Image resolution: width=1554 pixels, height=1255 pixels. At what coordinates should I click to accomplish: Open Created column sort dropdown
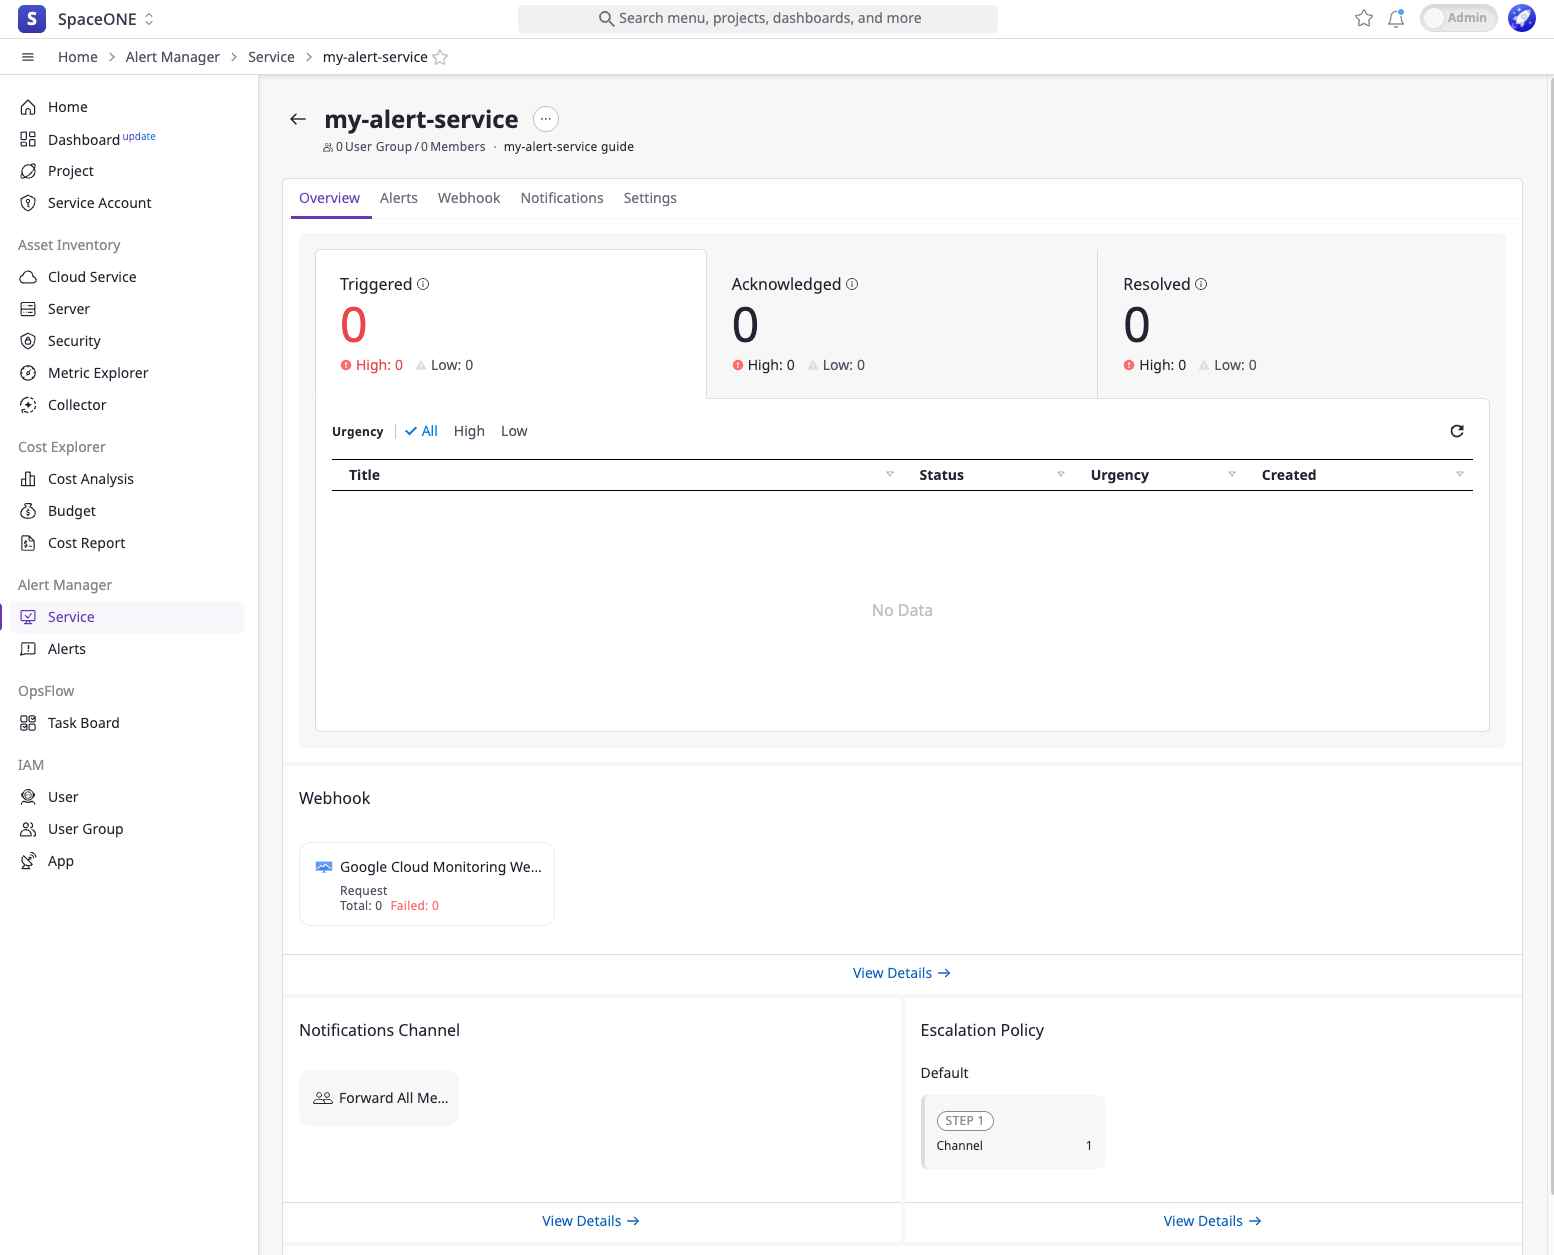[1460, 474]
